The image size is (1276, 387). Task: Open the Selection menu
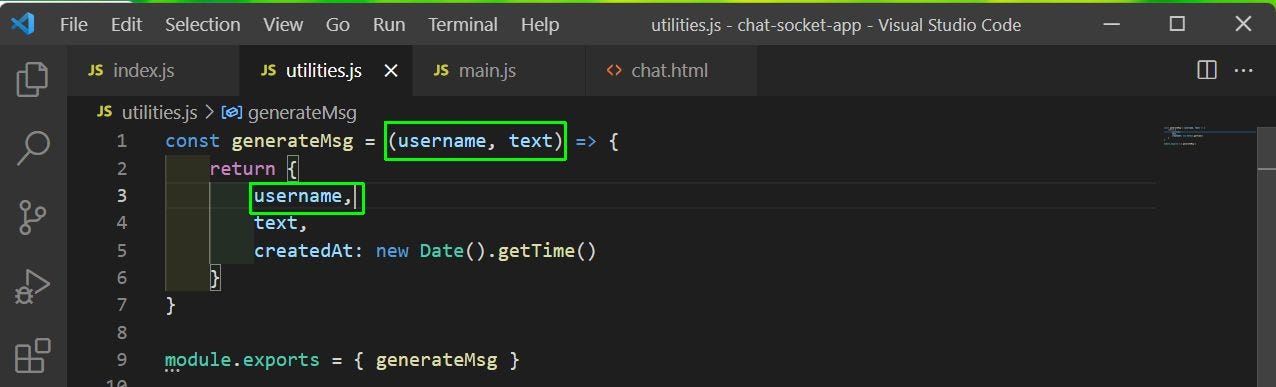[x=203, y=25]
